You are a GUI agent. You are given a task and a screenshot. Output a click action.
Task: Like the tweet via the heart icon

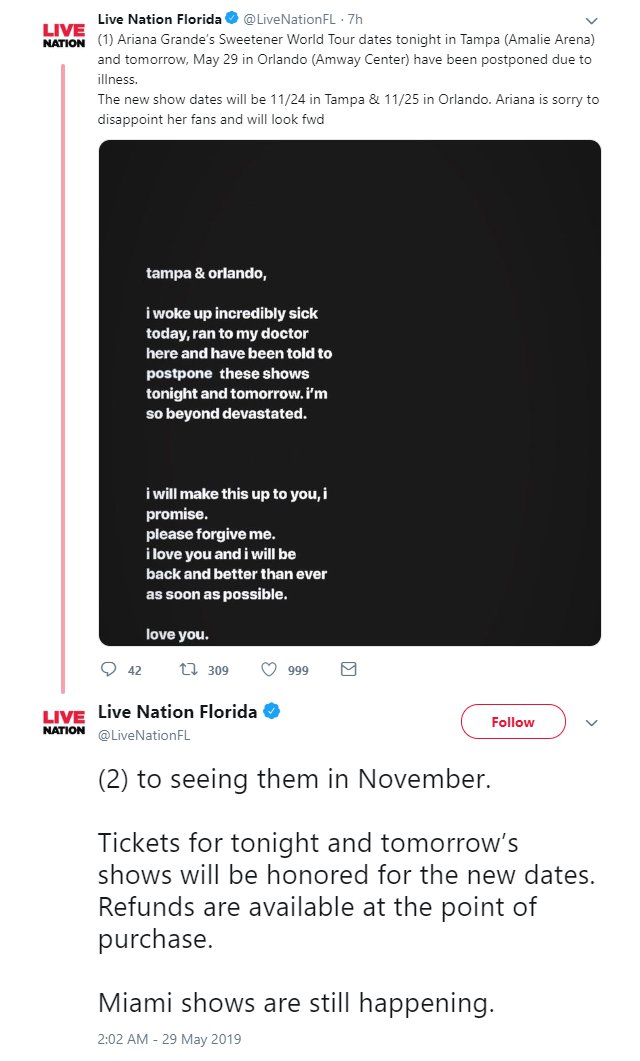(269, 669)
